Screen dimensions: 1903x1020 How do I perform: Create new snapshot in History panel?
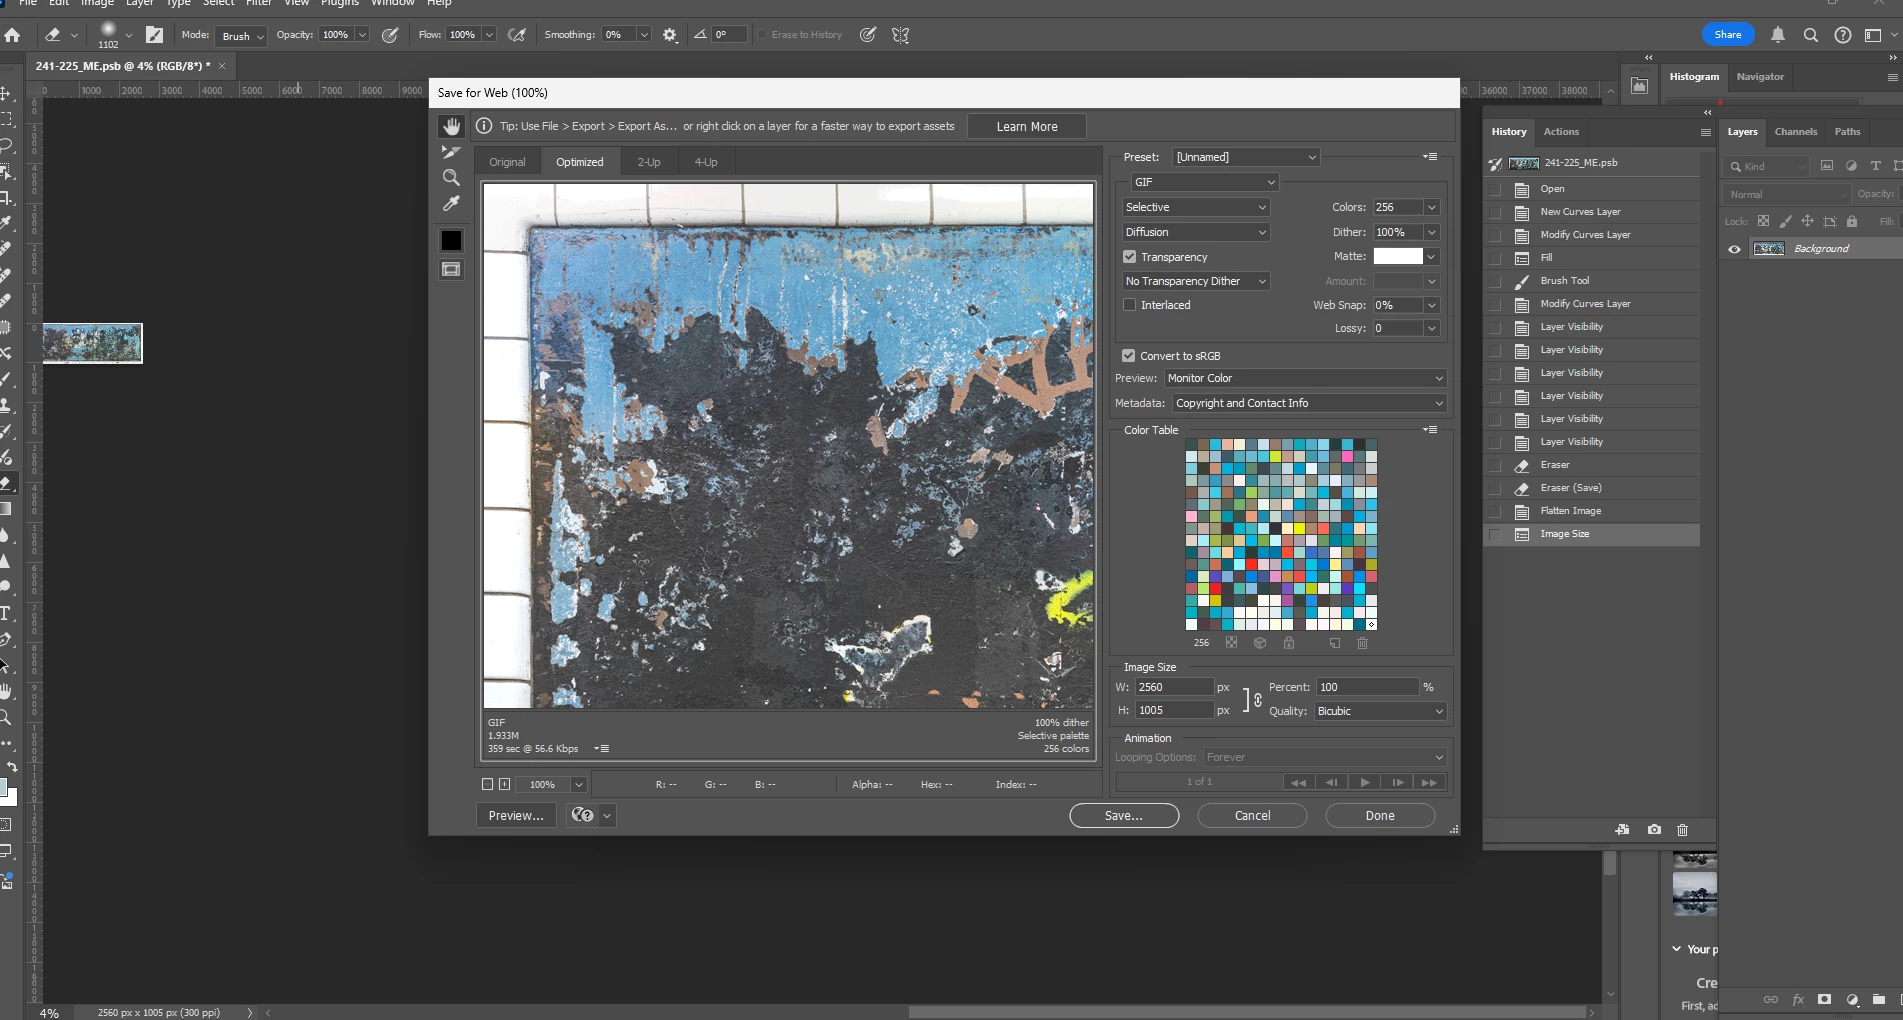click(1654, 829)
